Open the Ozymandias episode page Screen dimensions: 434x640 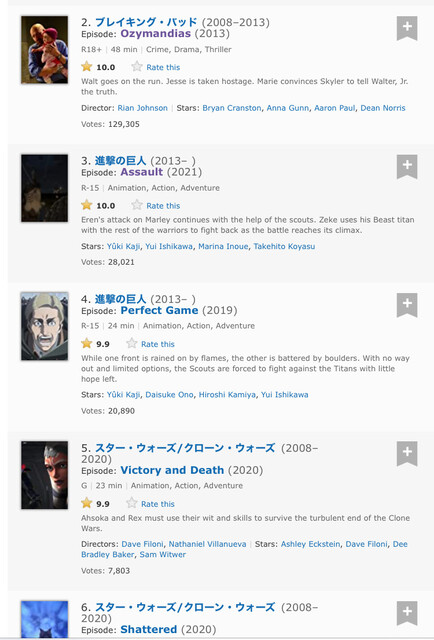click(x=156, y=33)
